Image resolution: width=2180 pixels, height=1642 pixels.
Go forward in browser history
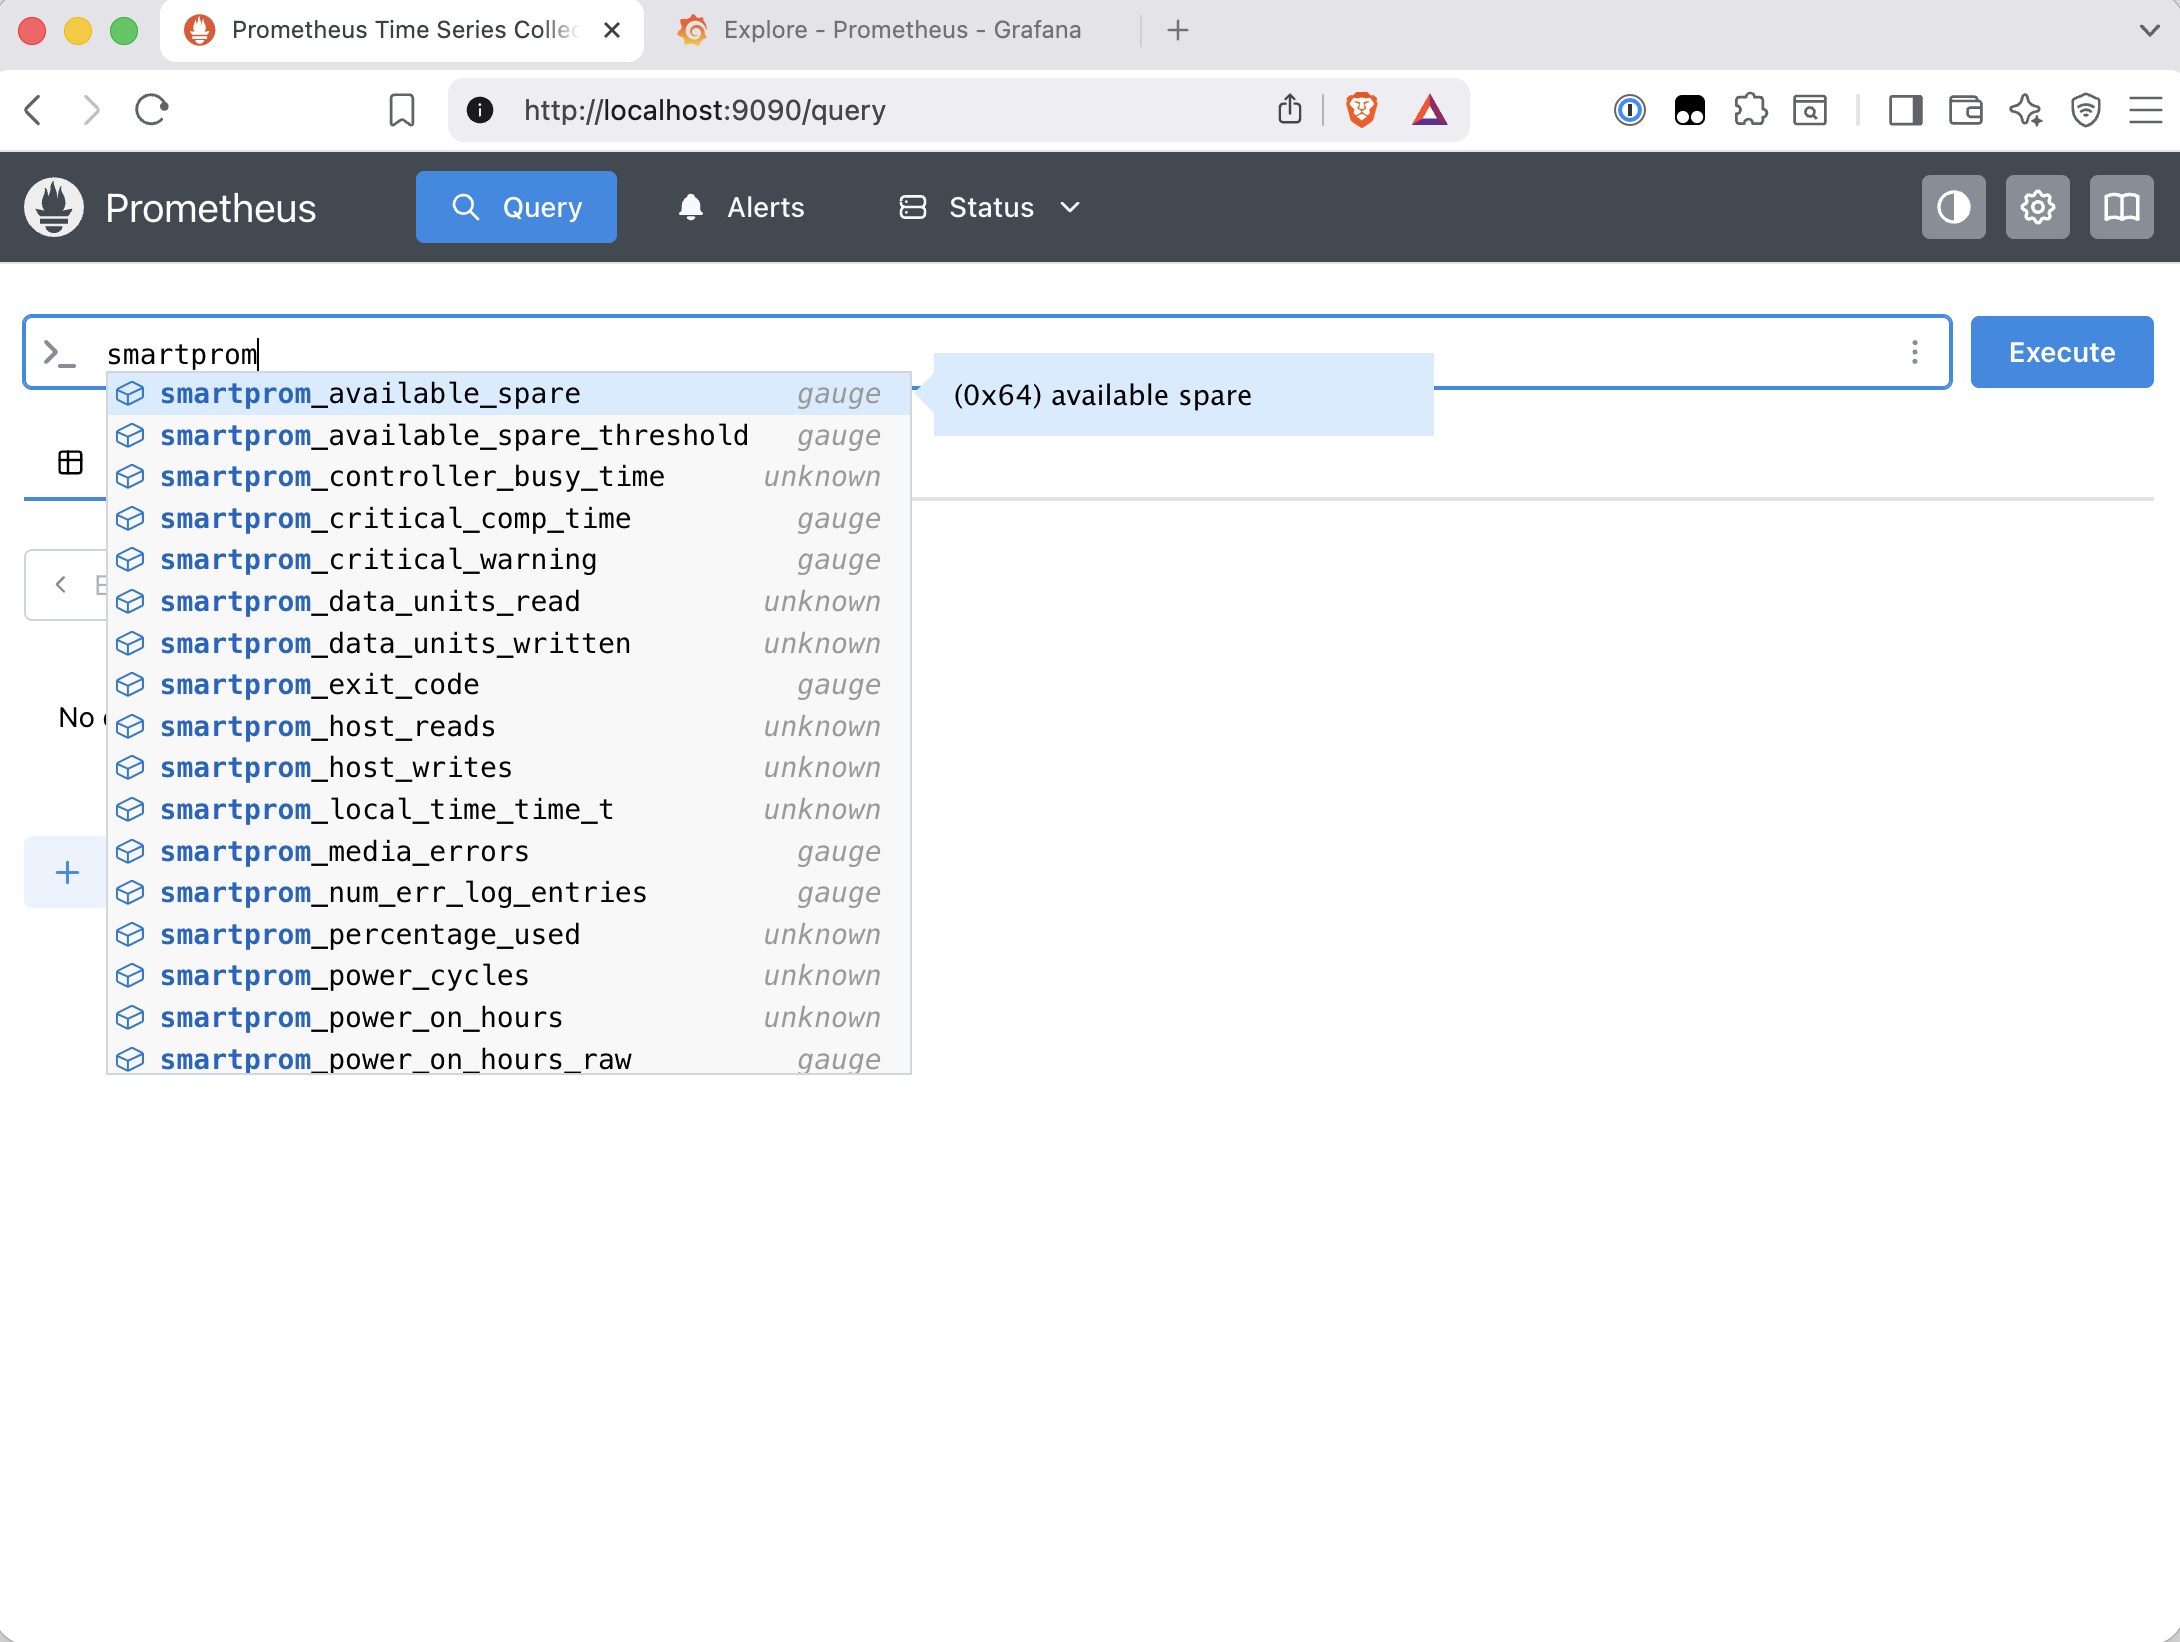pyautogui.click(x=91, y=109)
